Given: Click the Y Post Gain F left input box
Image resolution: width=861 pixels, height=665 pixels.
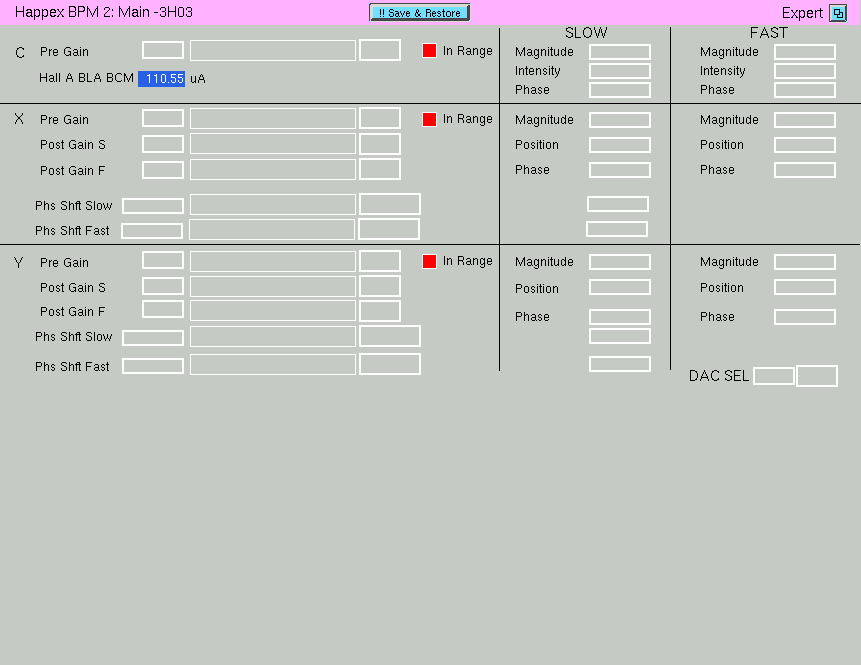Looking at the screenshot, I should pos(163,309).
